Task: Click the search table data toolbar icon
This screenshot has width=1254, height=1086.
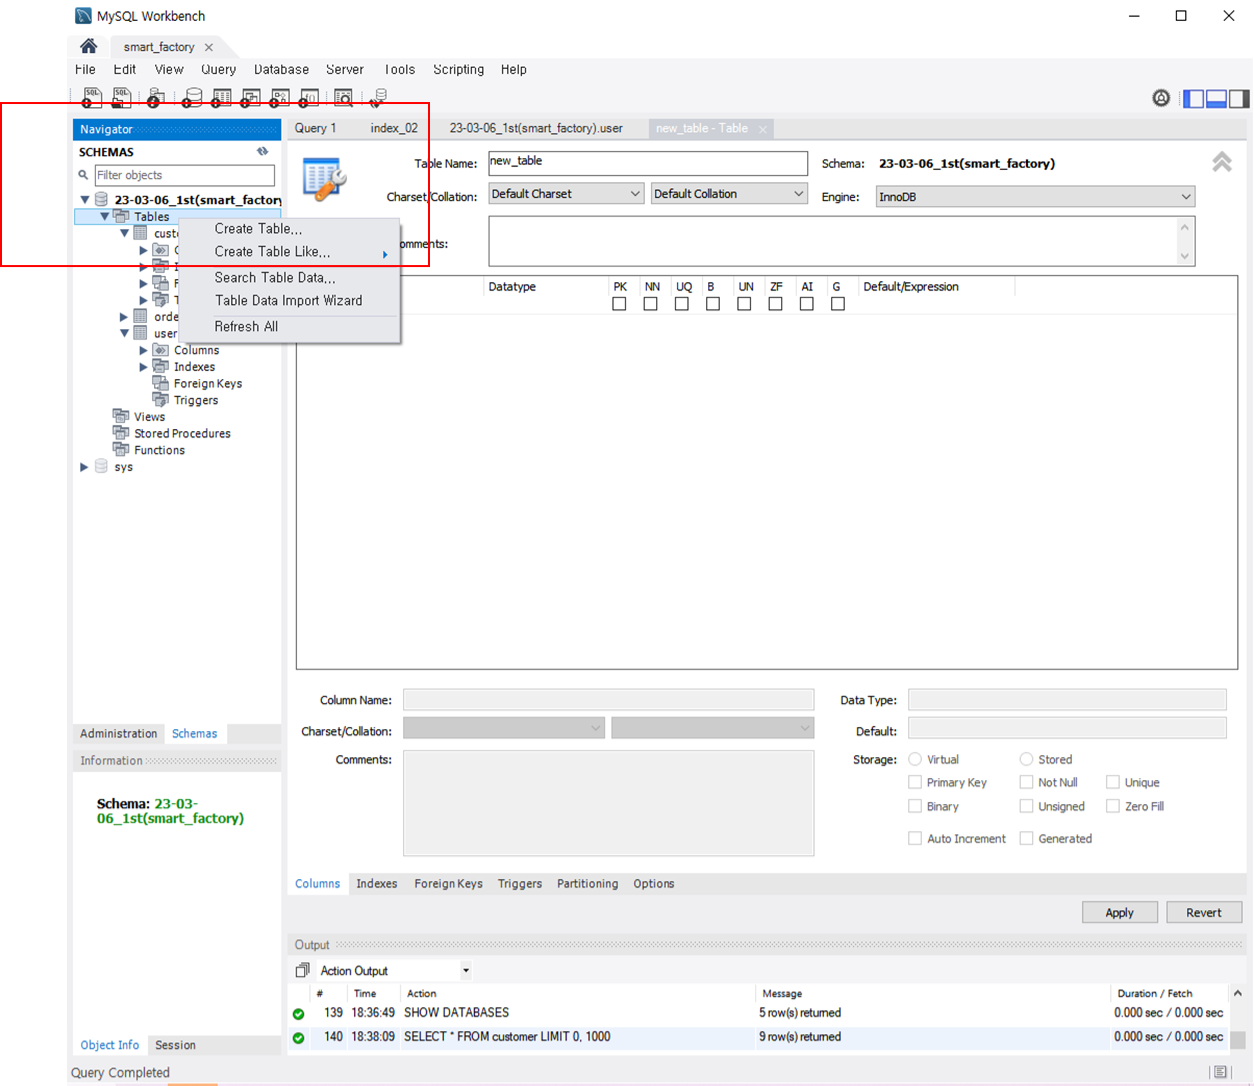Action: pos(343,97)
